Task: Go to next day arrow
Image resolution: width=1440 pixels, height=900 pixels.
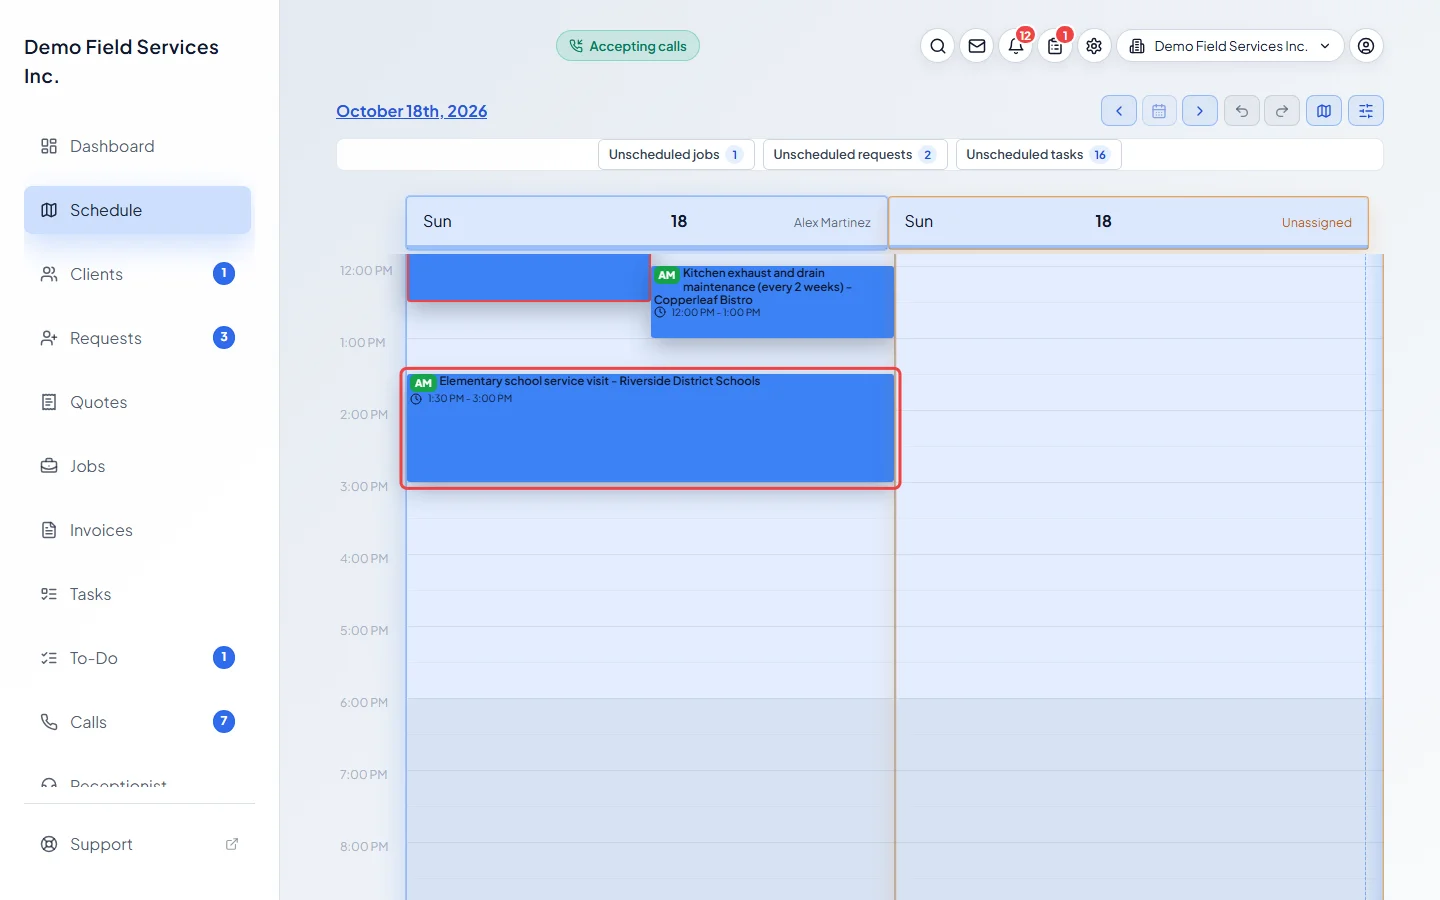Action: click(x=1200, y=111)
